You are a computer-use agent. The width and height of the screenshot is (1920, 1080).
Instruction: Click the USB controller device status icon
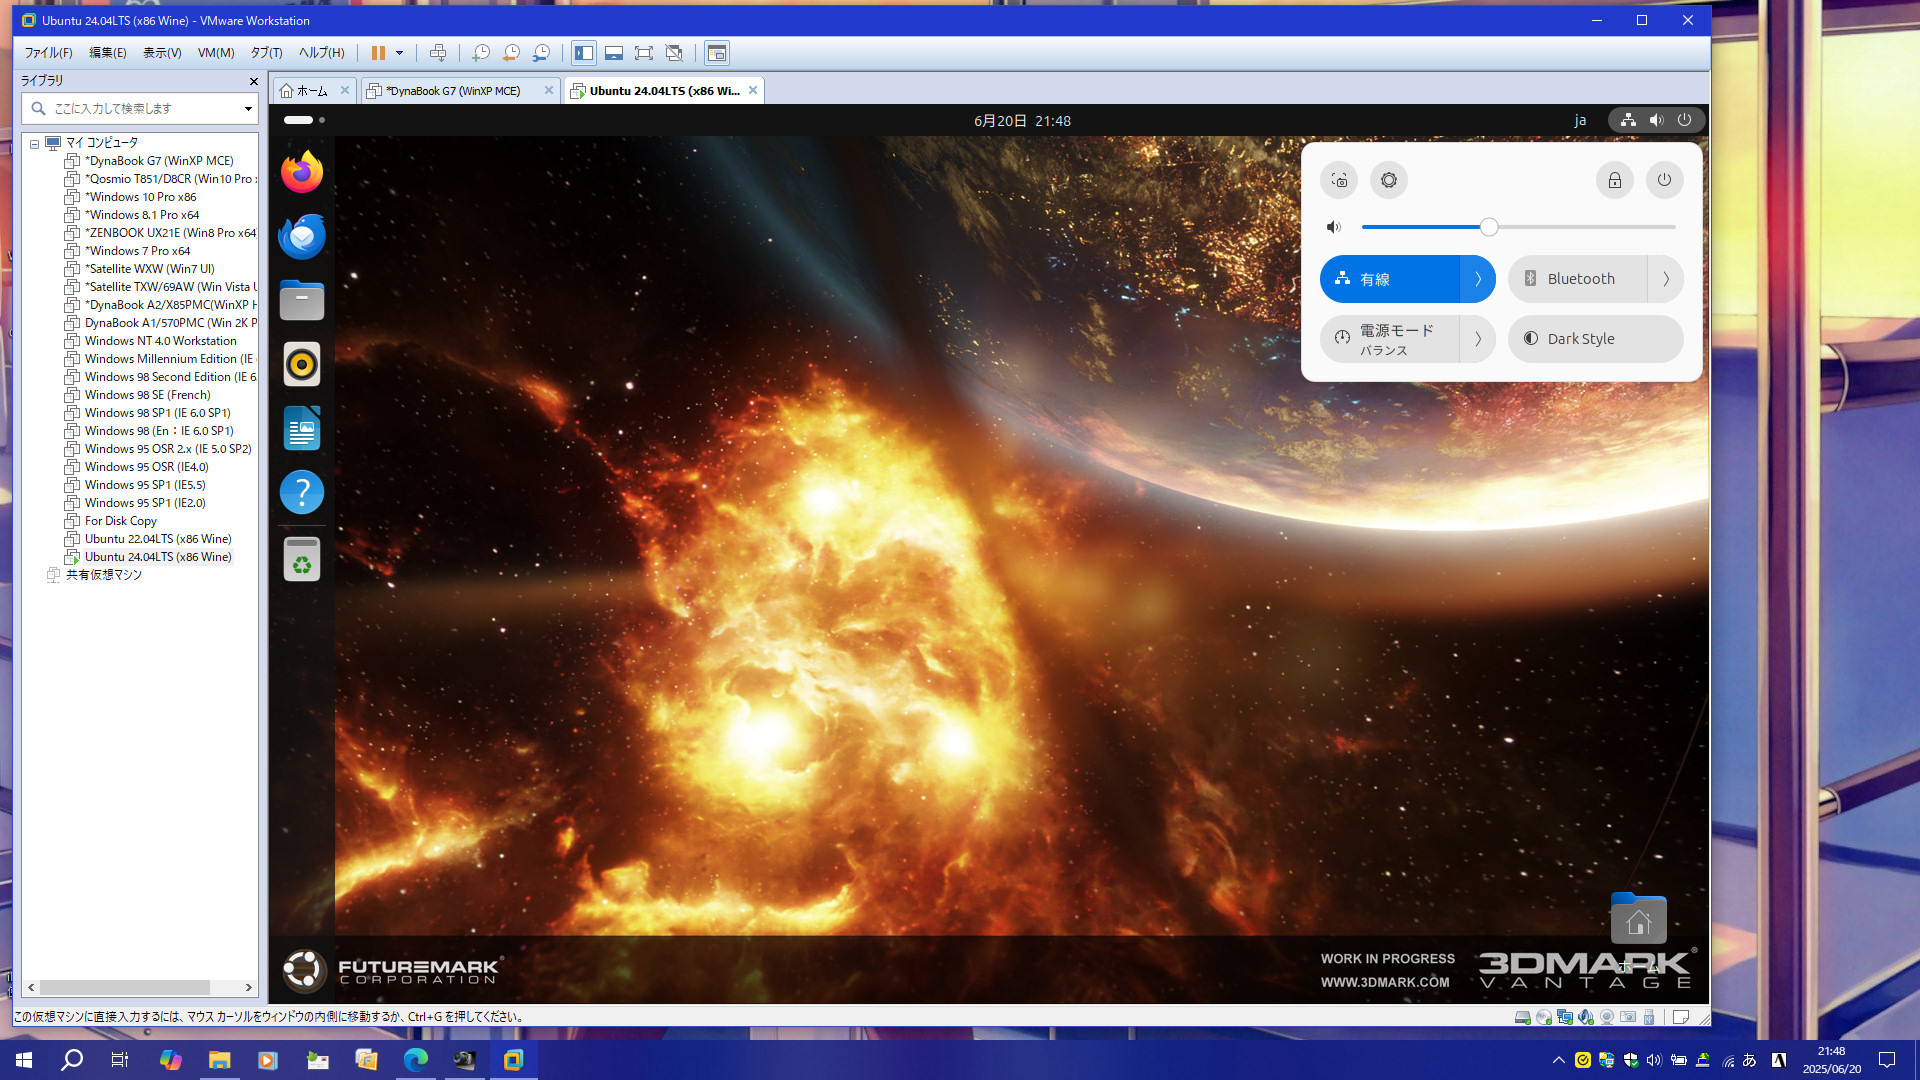point(1649,1017)
